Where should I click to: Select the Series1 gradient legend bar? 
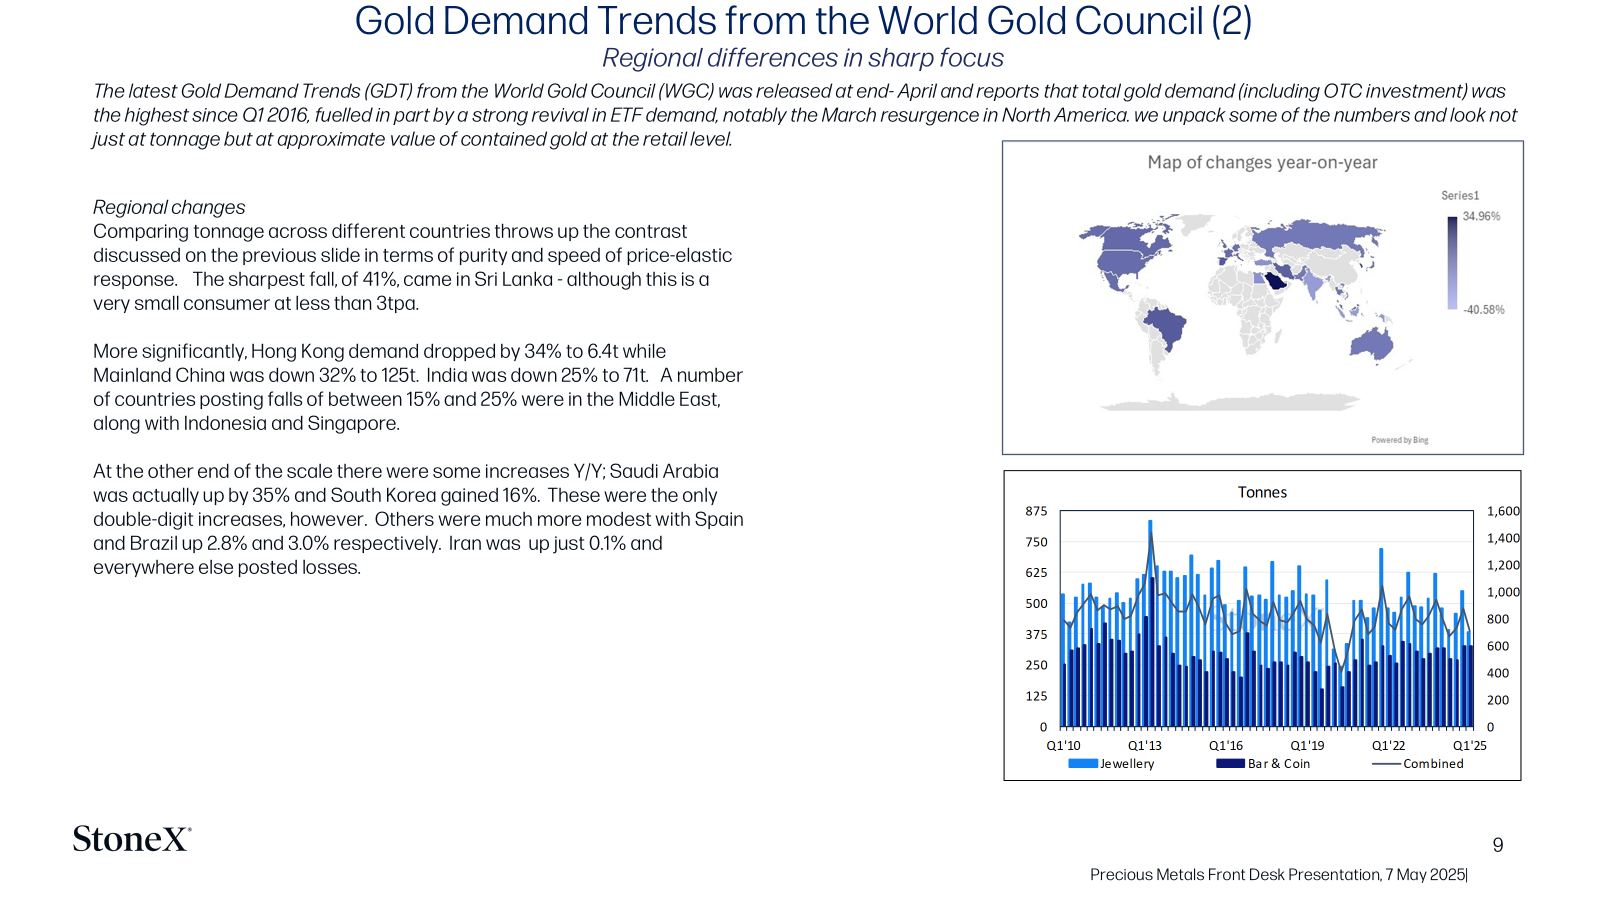(1452, 263)
